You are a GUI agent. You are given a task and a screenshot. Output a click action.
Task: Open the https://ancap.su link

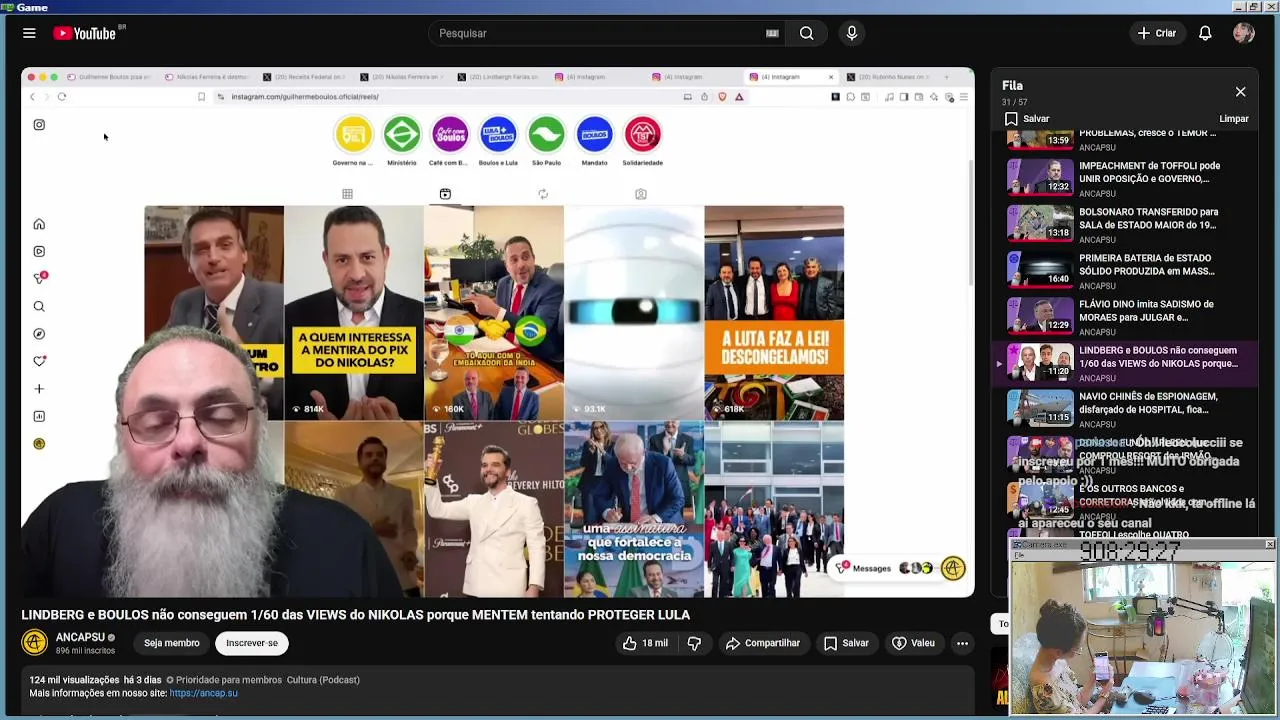204,693
